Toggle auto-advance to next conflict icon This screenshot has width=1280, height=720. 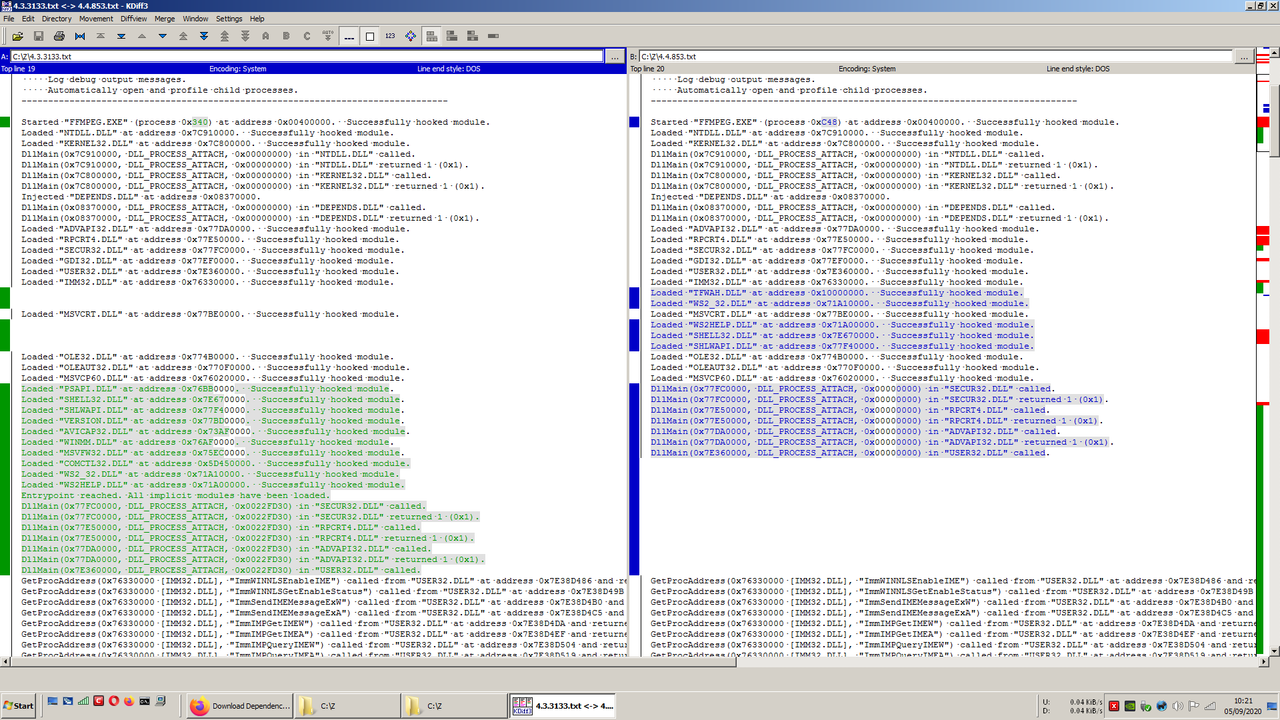coord(328,36)
